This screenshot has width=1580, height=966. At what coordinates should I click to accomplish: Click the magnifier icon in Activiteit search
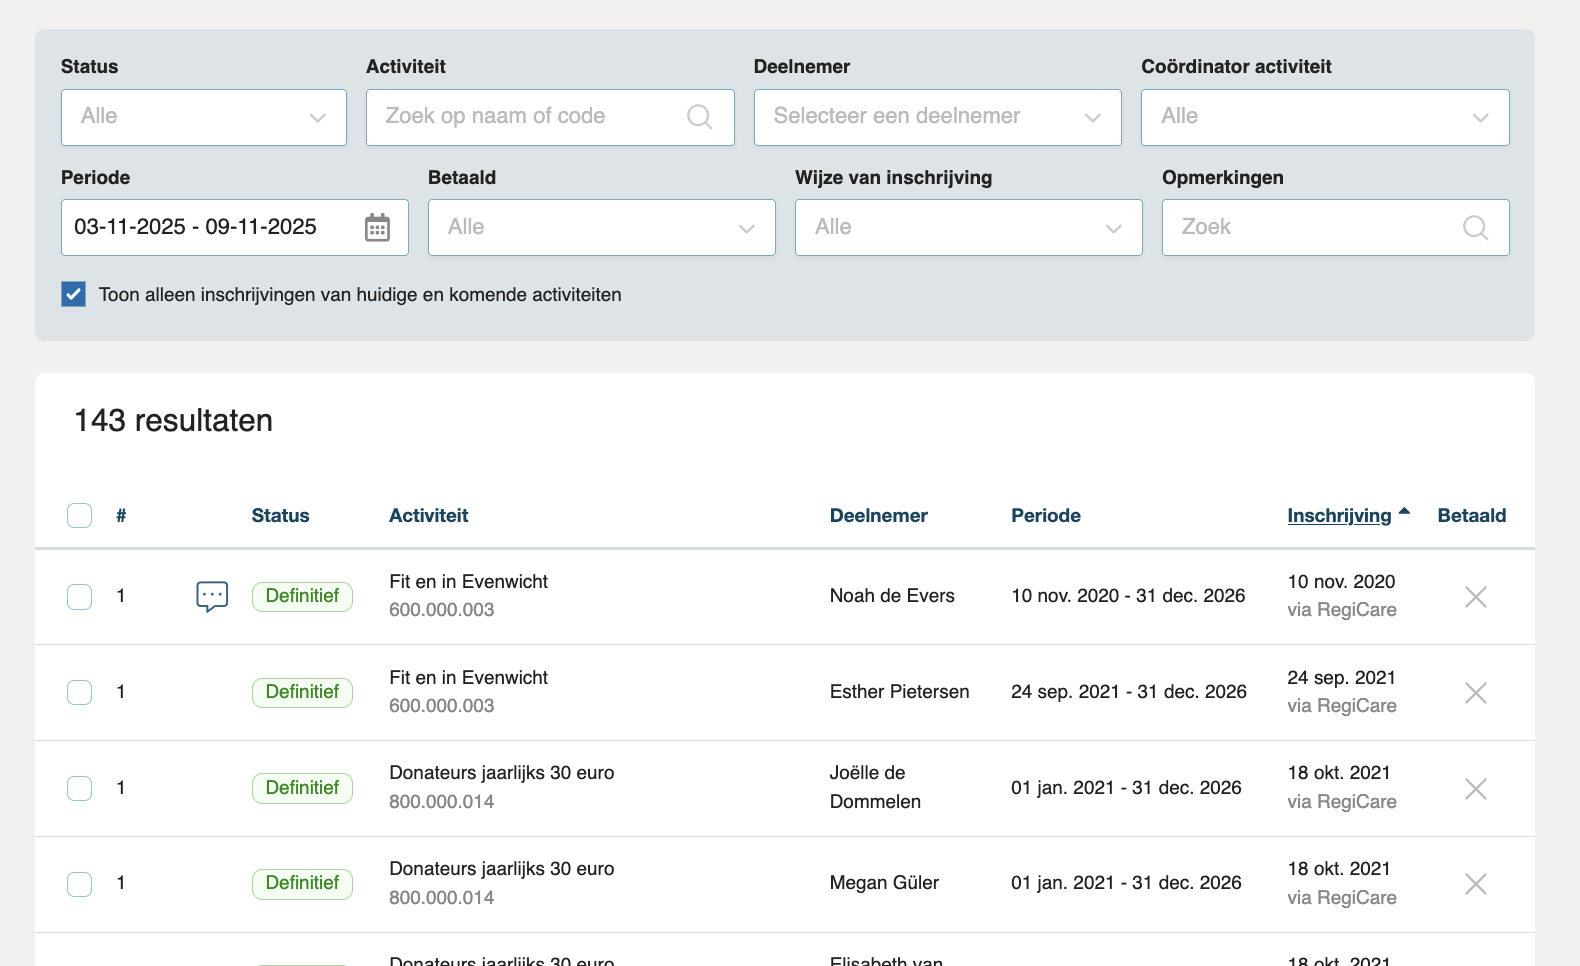(x=700, y=117)
